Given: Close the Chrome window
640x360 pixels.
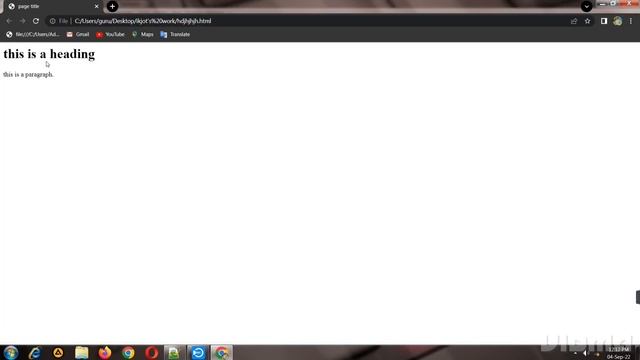Looking at the screenshot, I should coord(629,3).
